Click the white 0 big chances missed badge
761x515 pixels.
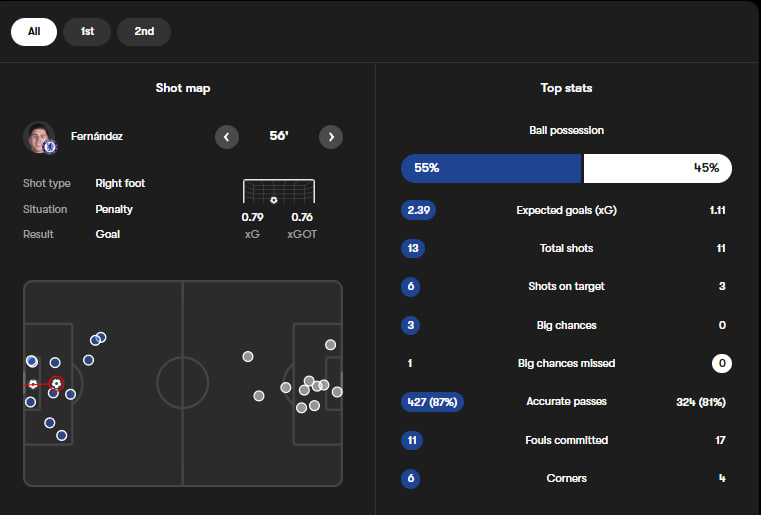click(722, 363)
